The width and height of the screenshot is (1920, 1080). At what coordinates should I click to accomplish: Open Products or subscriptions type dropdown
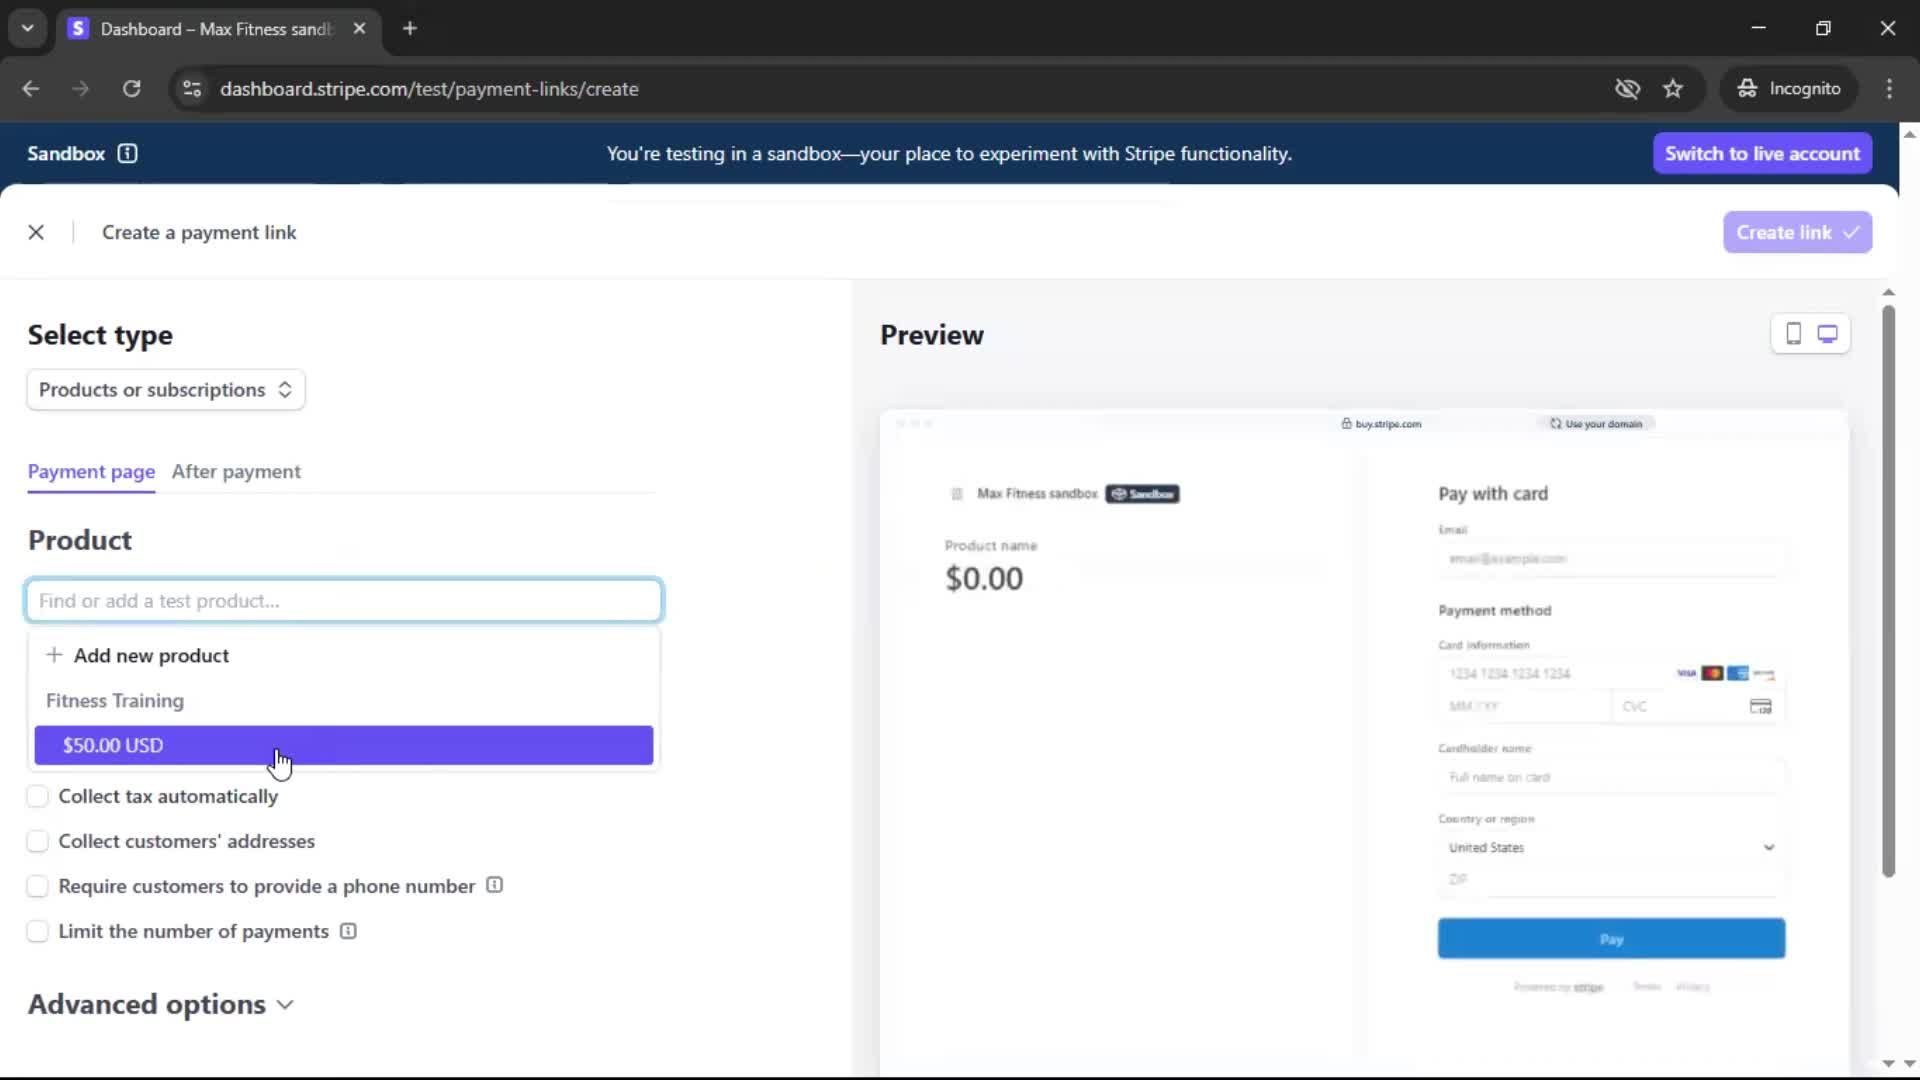click(x=166, y=390)
